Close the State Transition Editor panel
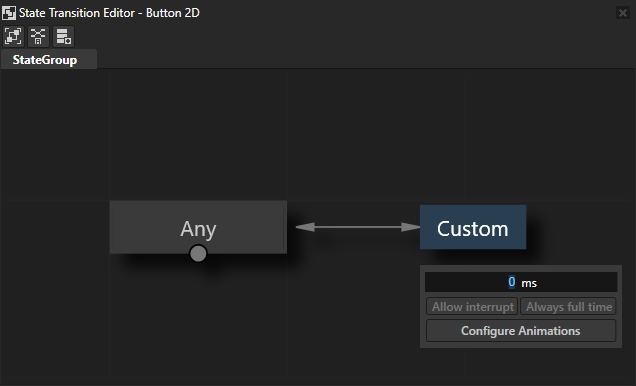 point(623,13)
